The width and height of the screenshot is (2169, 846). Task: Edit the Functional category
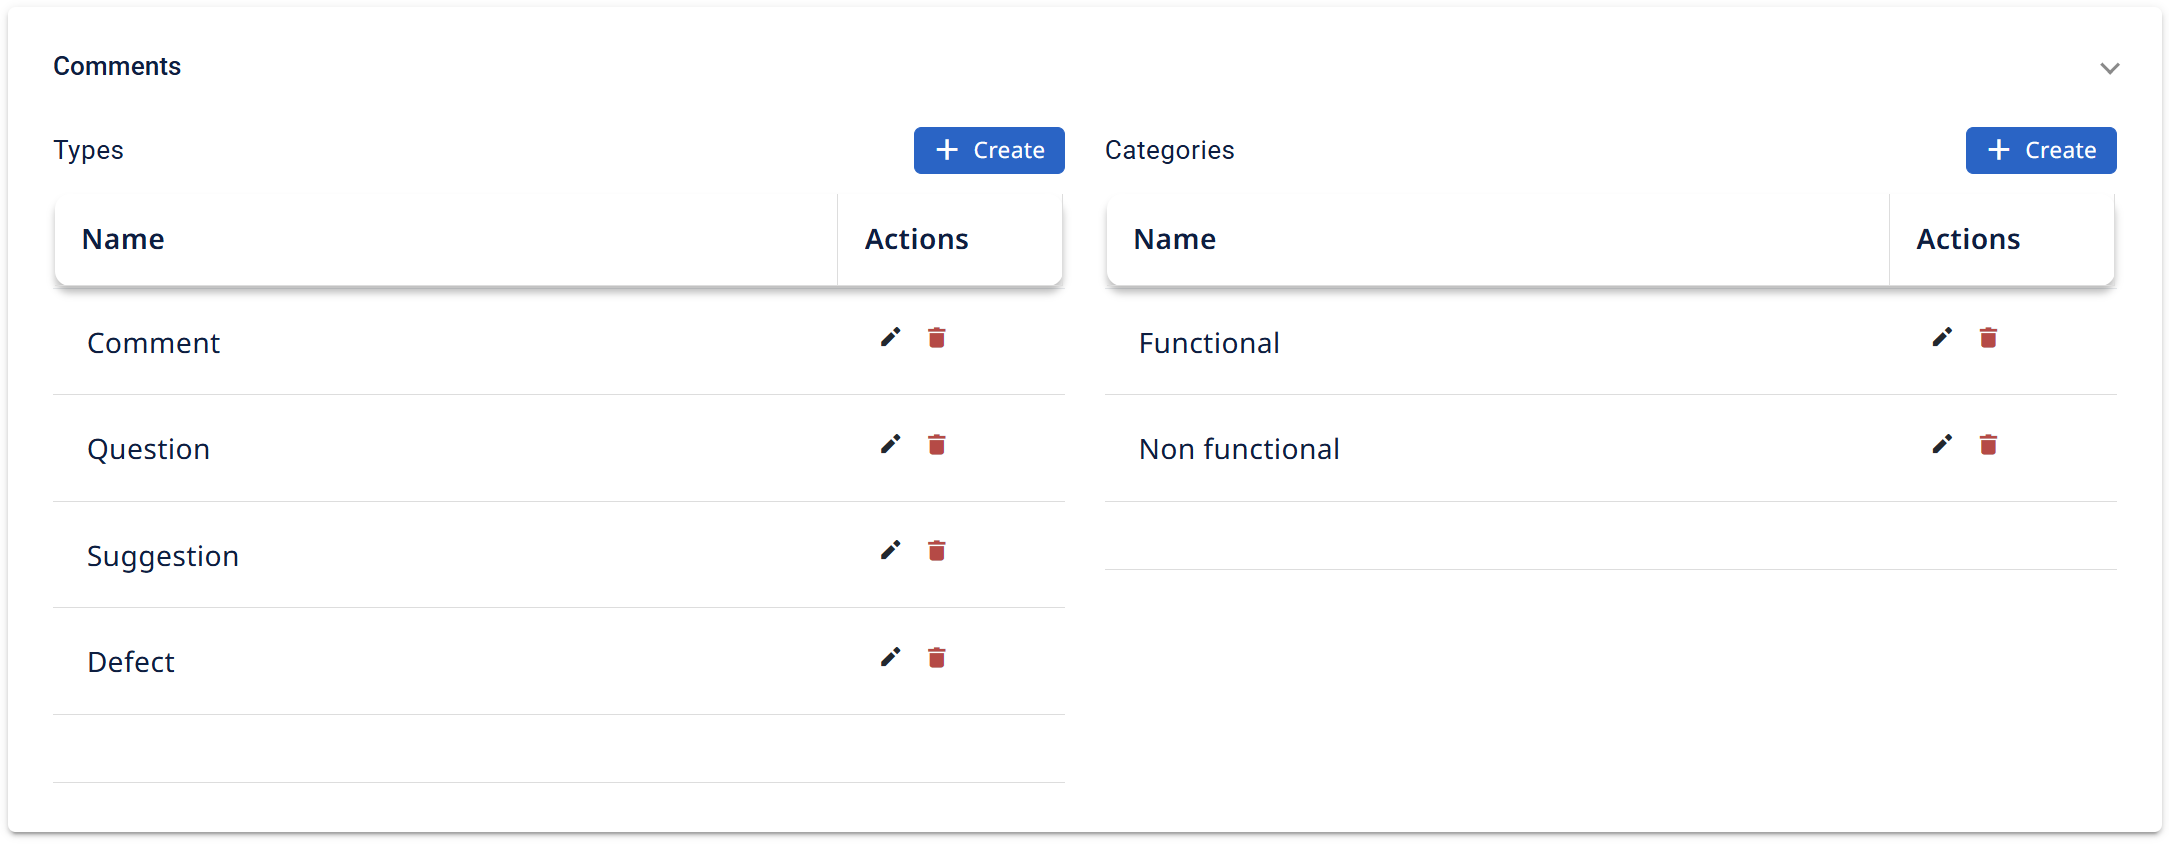pos(1942,338)
